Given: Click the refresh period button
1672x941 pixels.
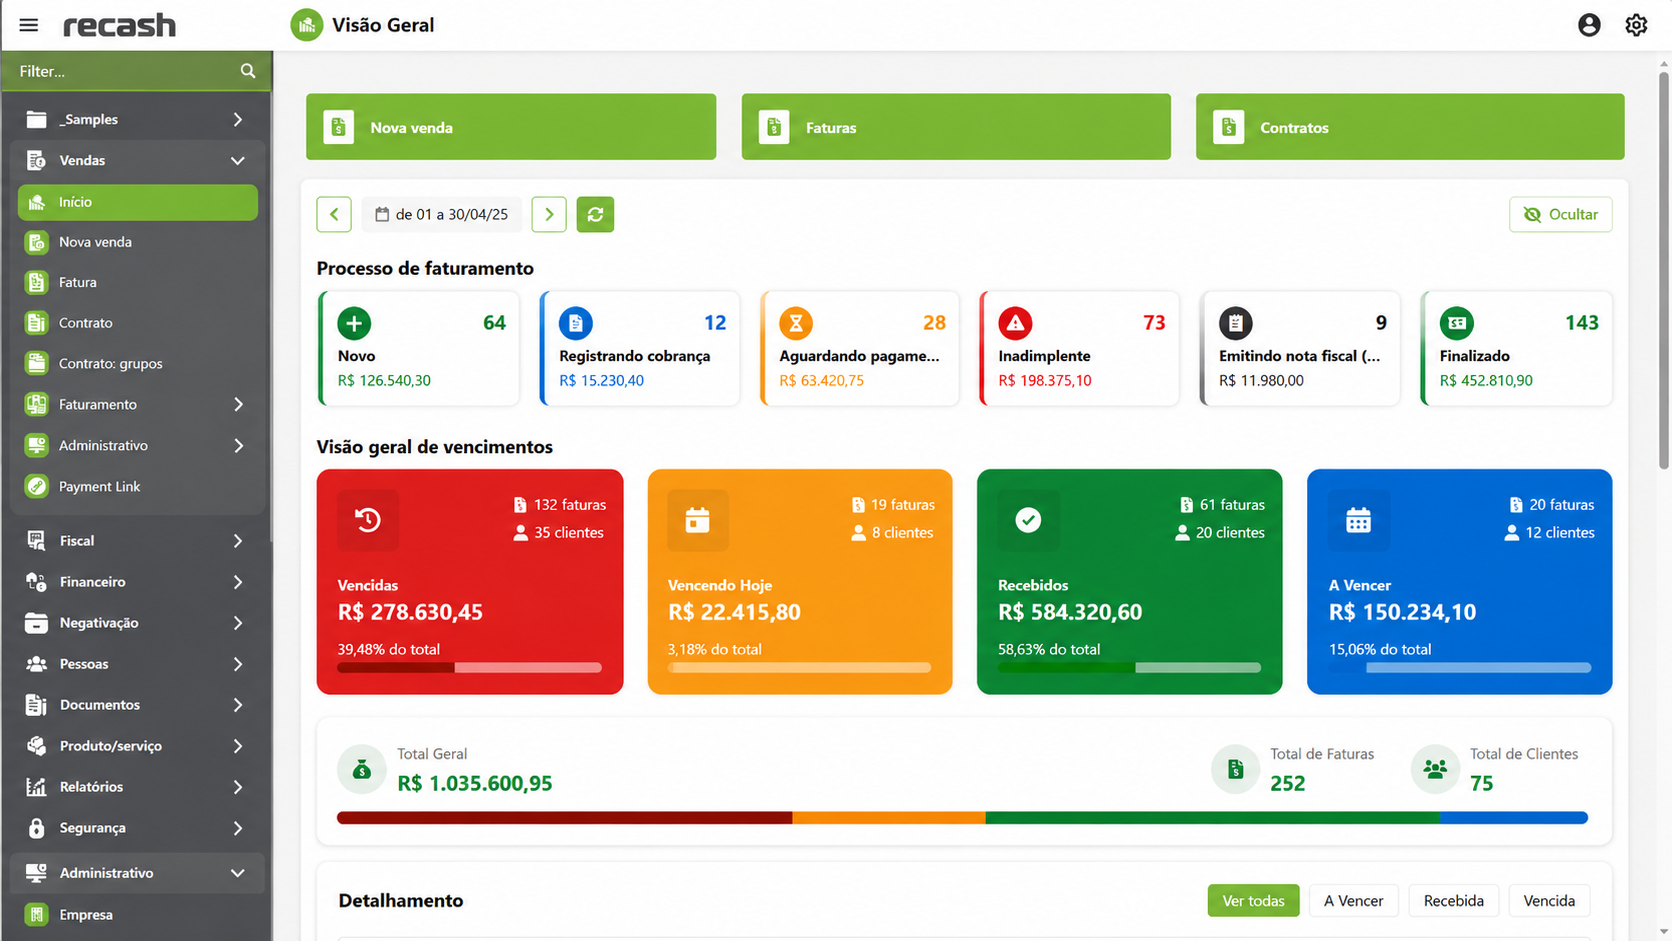Looking at the screenshot, I should (x=595, y=214).
